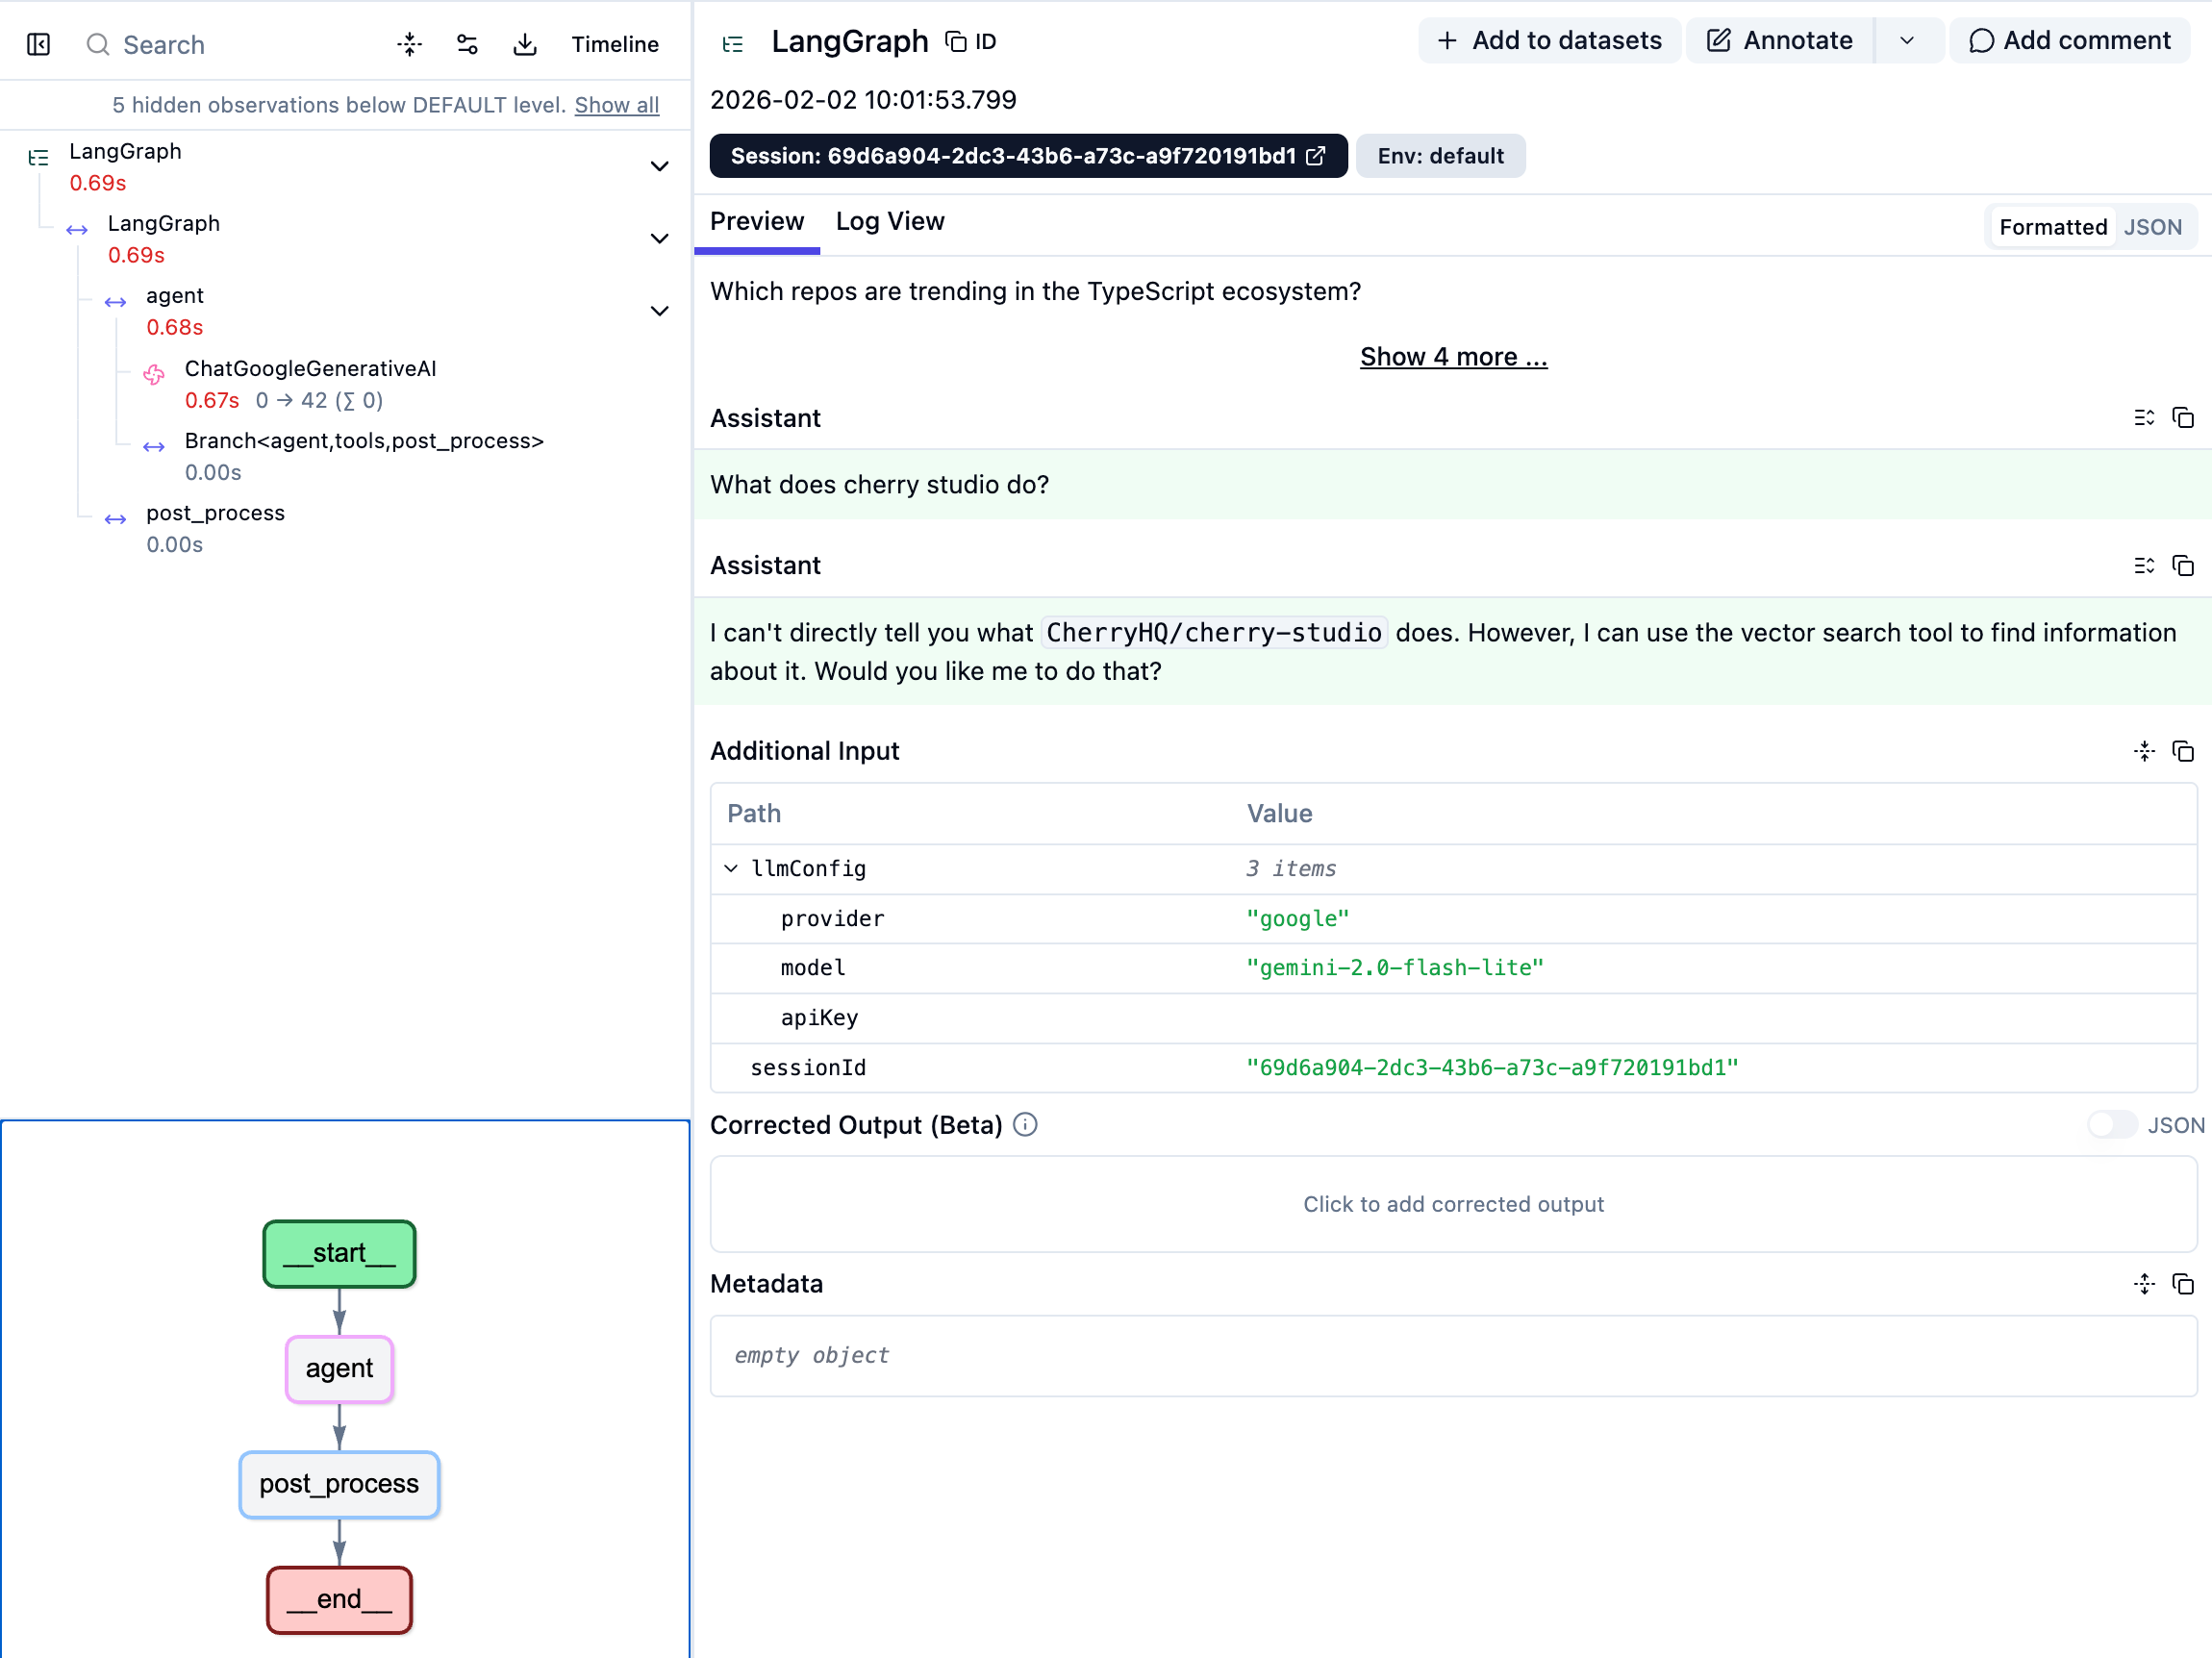Toggle formatting of second Assistant message
This screenshot has height=1658, width=2212.
tap(2144, 566)
